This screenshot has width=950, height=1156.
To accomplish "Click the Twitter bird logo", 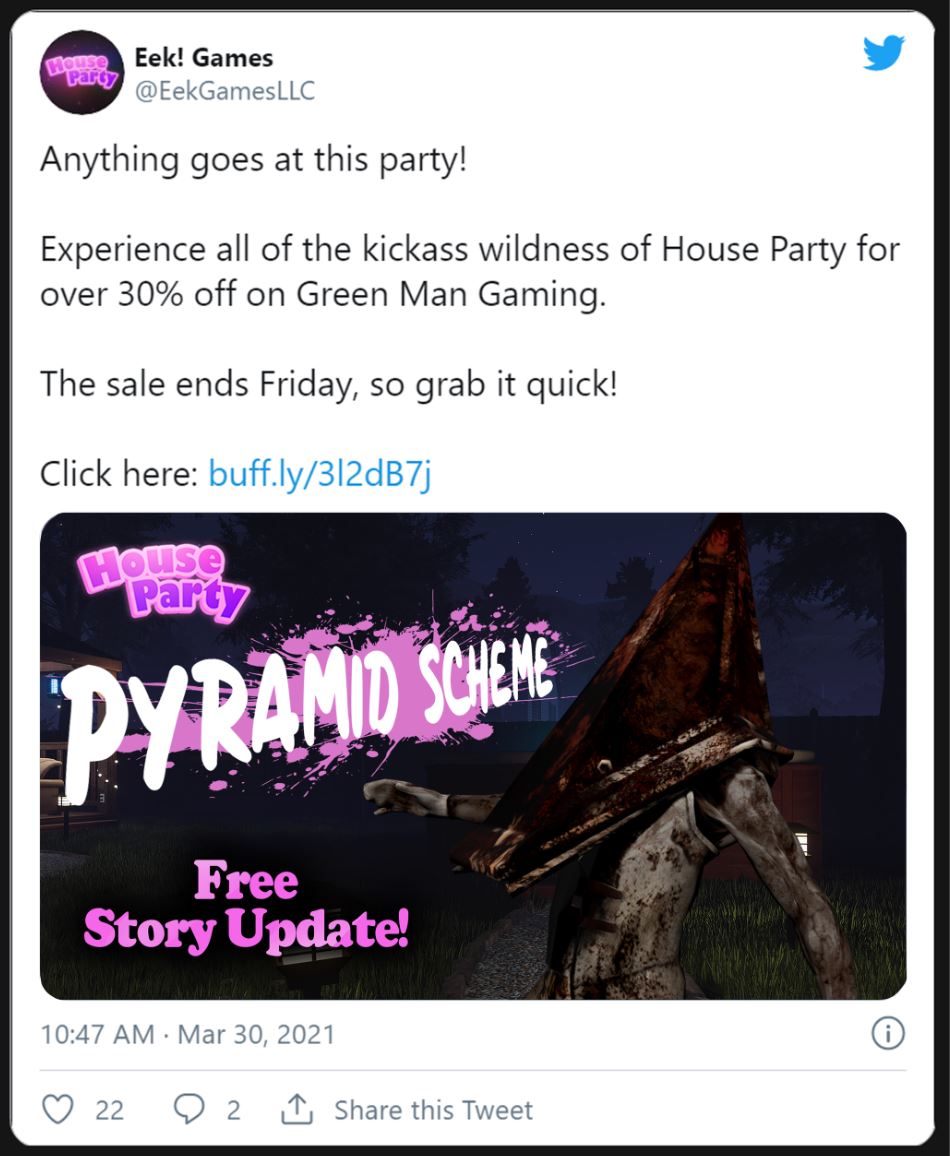I will point(884,52).
